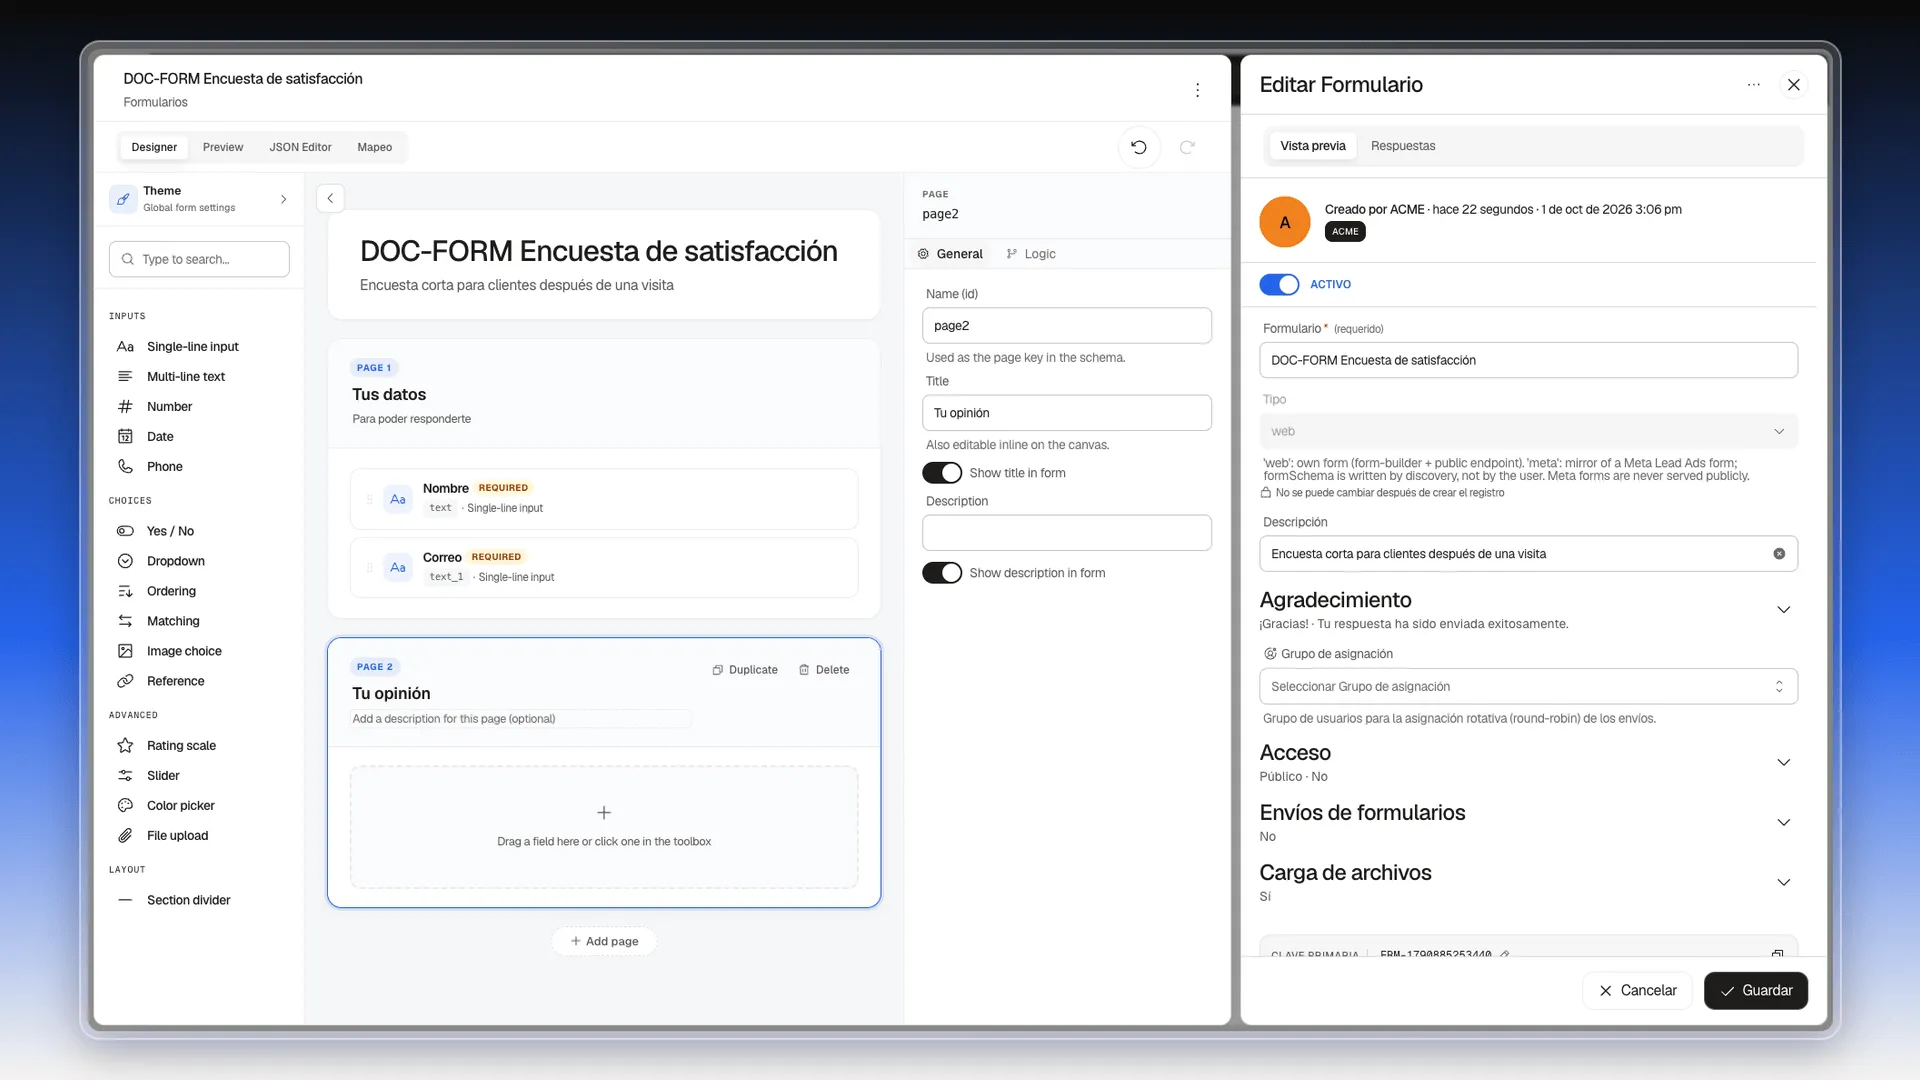Toggle Show title in form
This screenshot has width=1920, height=1080.
pos(942,473)
